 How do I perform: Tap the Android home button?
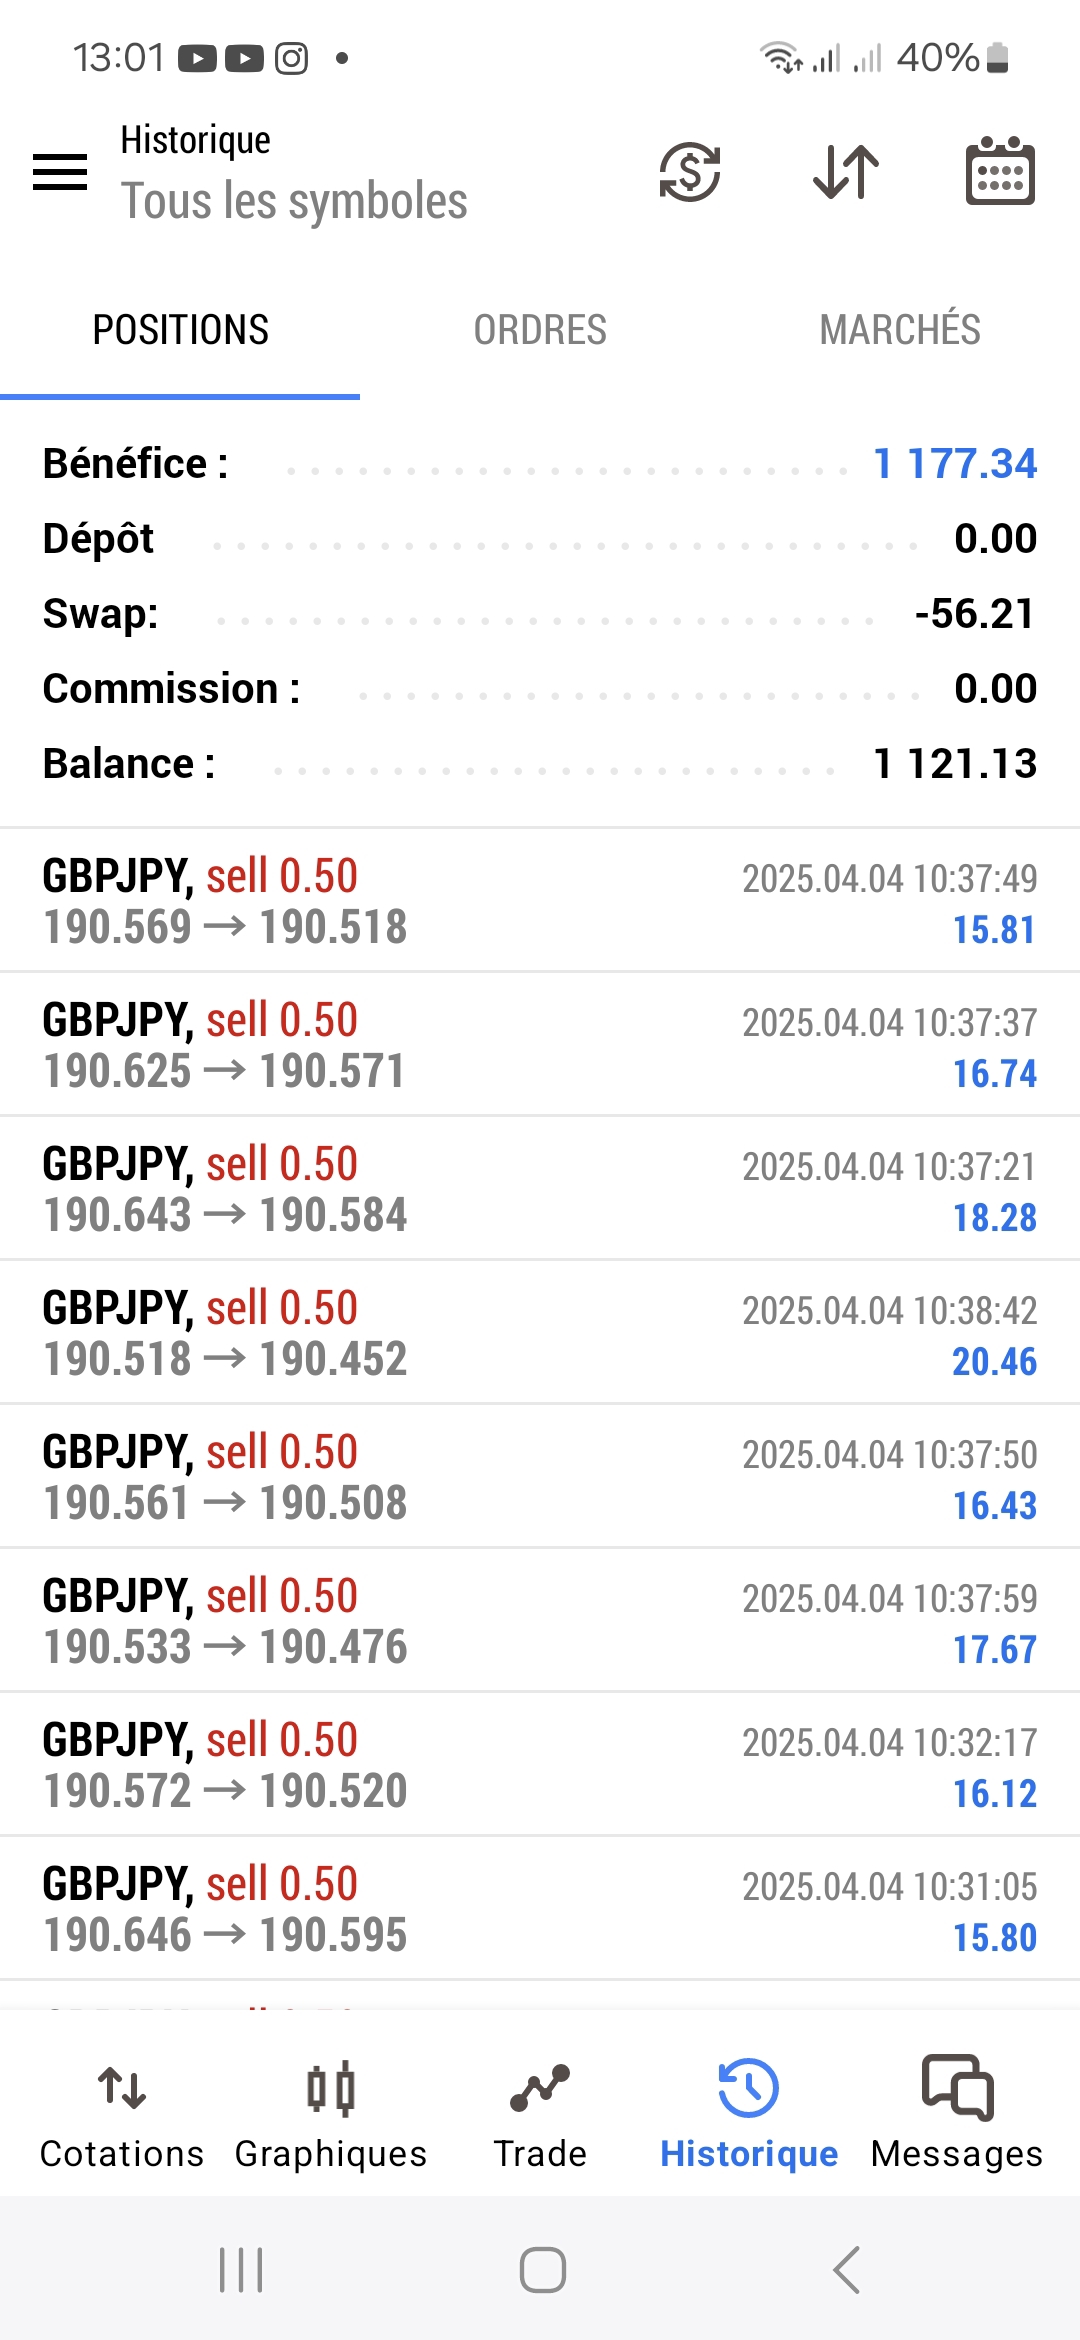click(542, 2269)
